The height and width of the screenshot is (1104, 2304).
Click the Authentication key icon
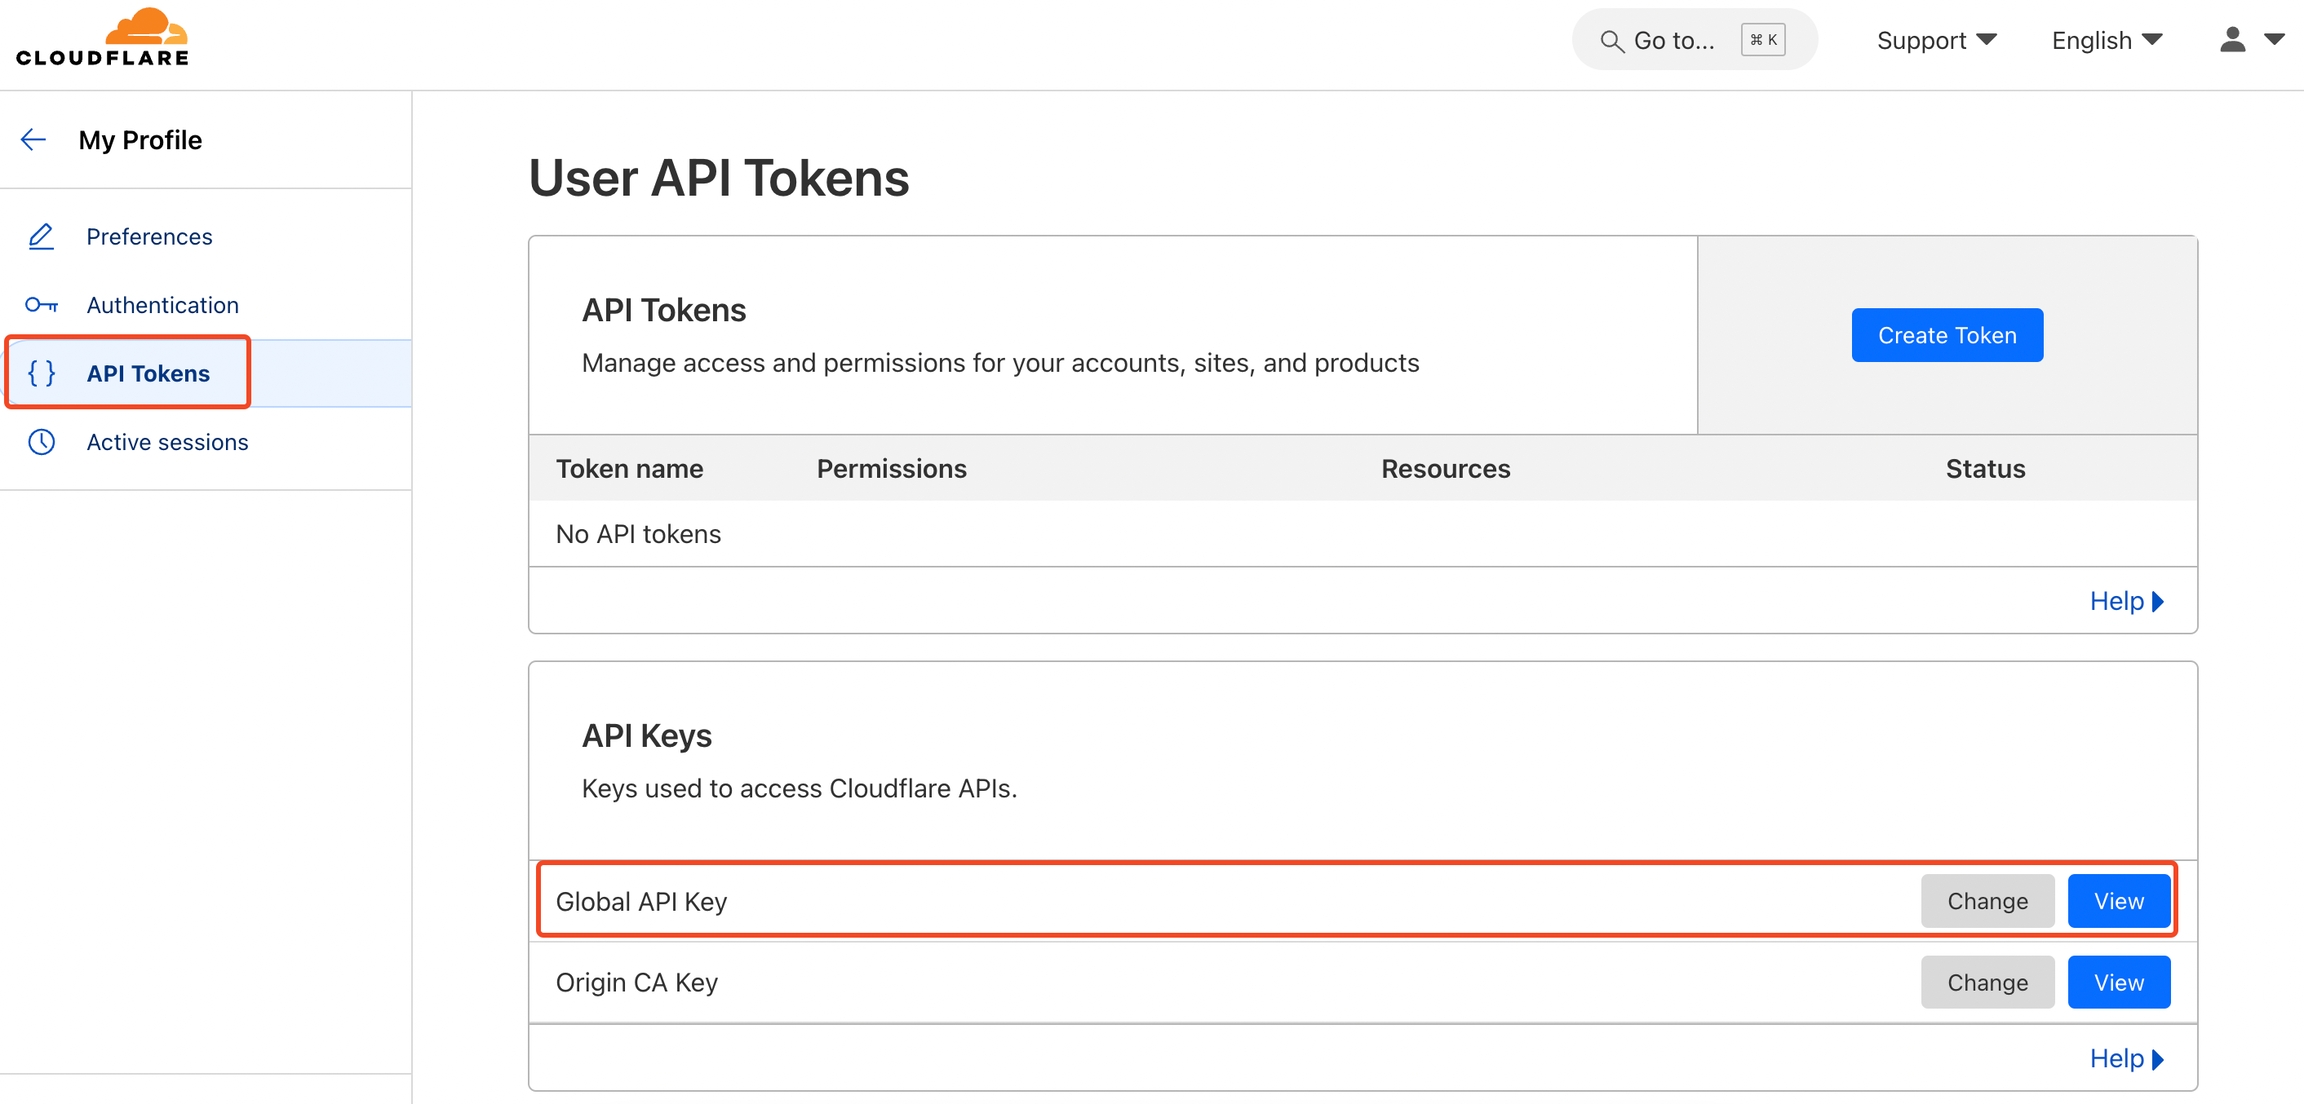41,305
